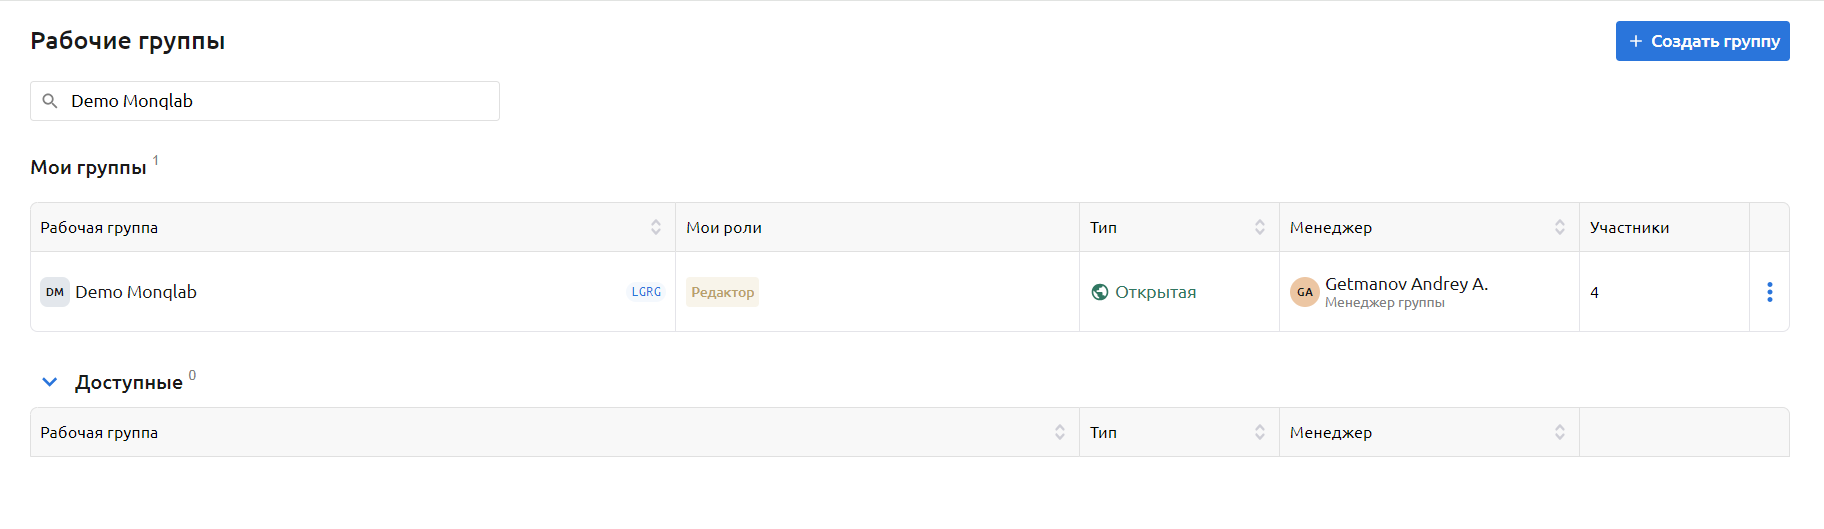Open the Demo Monqlab group link
The image size is (1824, 529).
(x=136, y=292)
